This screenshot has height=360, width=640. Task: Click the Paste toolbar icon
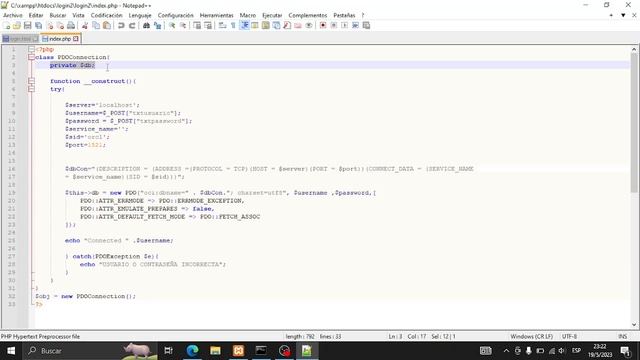pyautogui.click(x=107, y=26)
